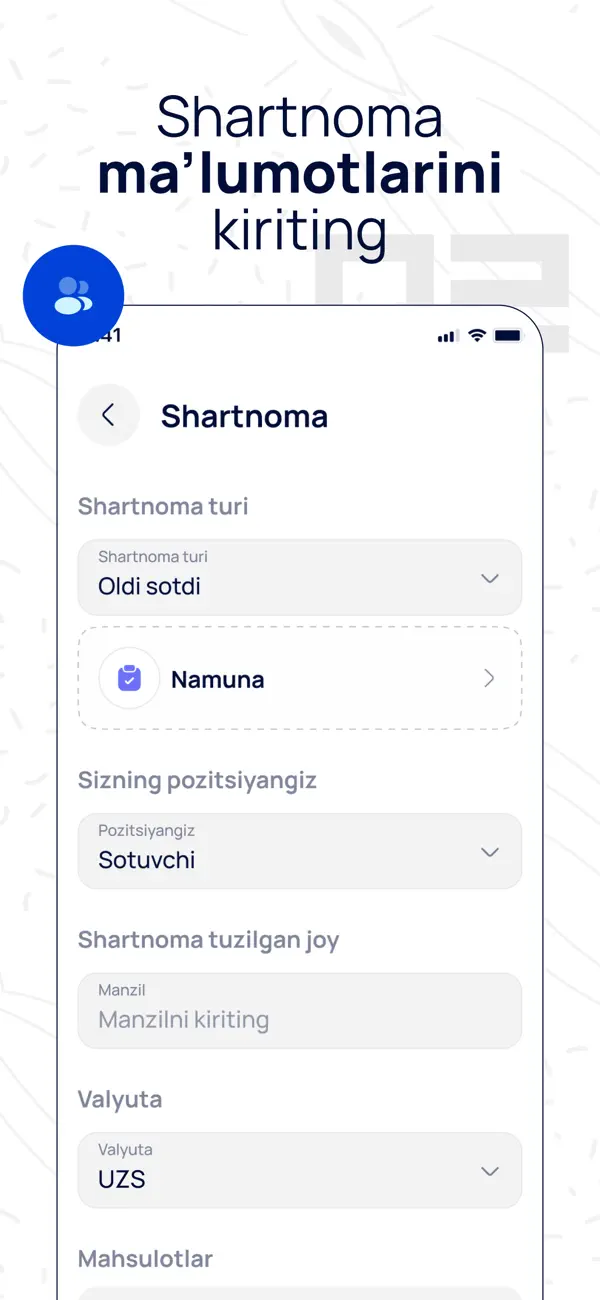Click the blue users group icon
Viewport: 600px width, 1300px height.
[x=73, y=296]
